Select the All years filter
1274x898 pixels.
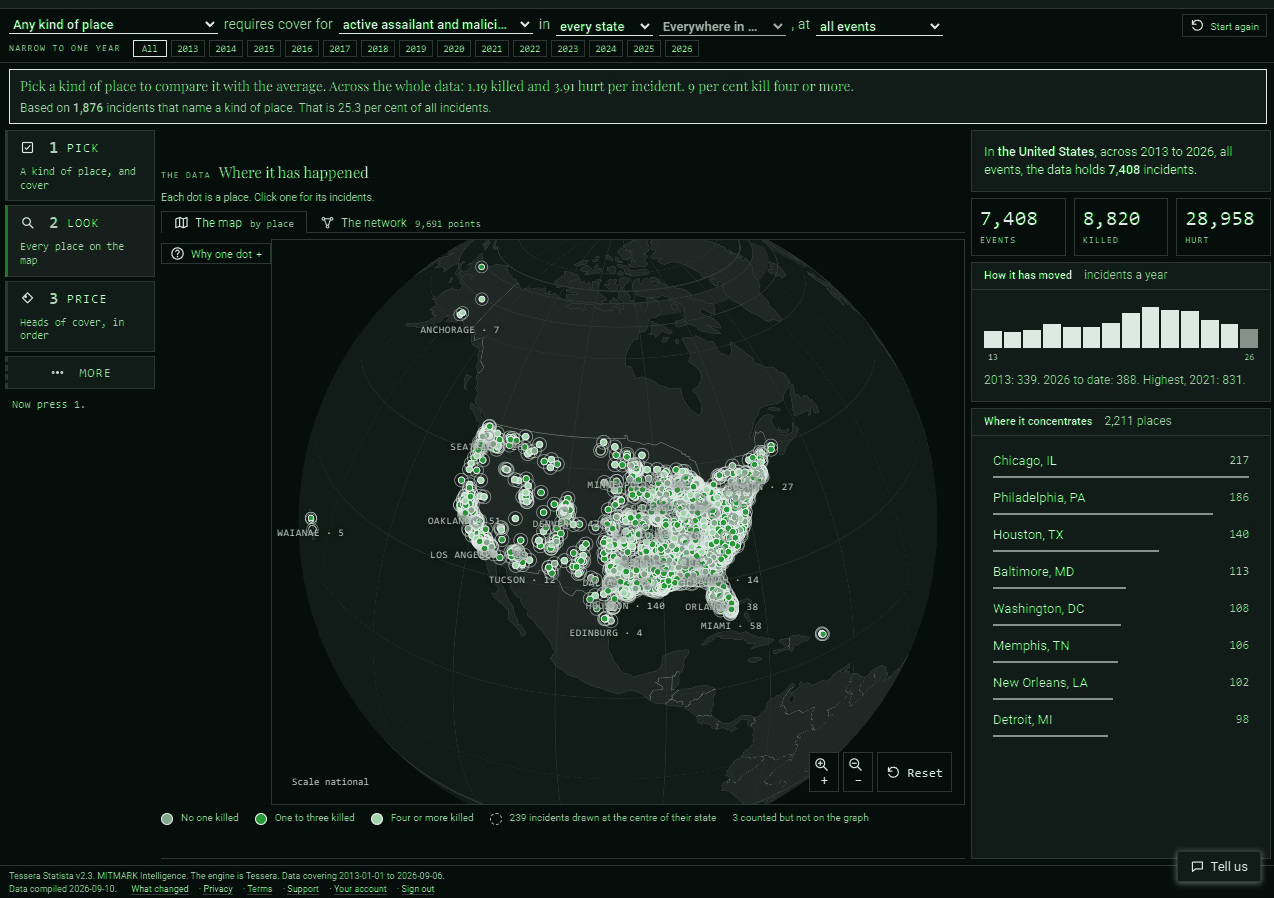[149, 48]
